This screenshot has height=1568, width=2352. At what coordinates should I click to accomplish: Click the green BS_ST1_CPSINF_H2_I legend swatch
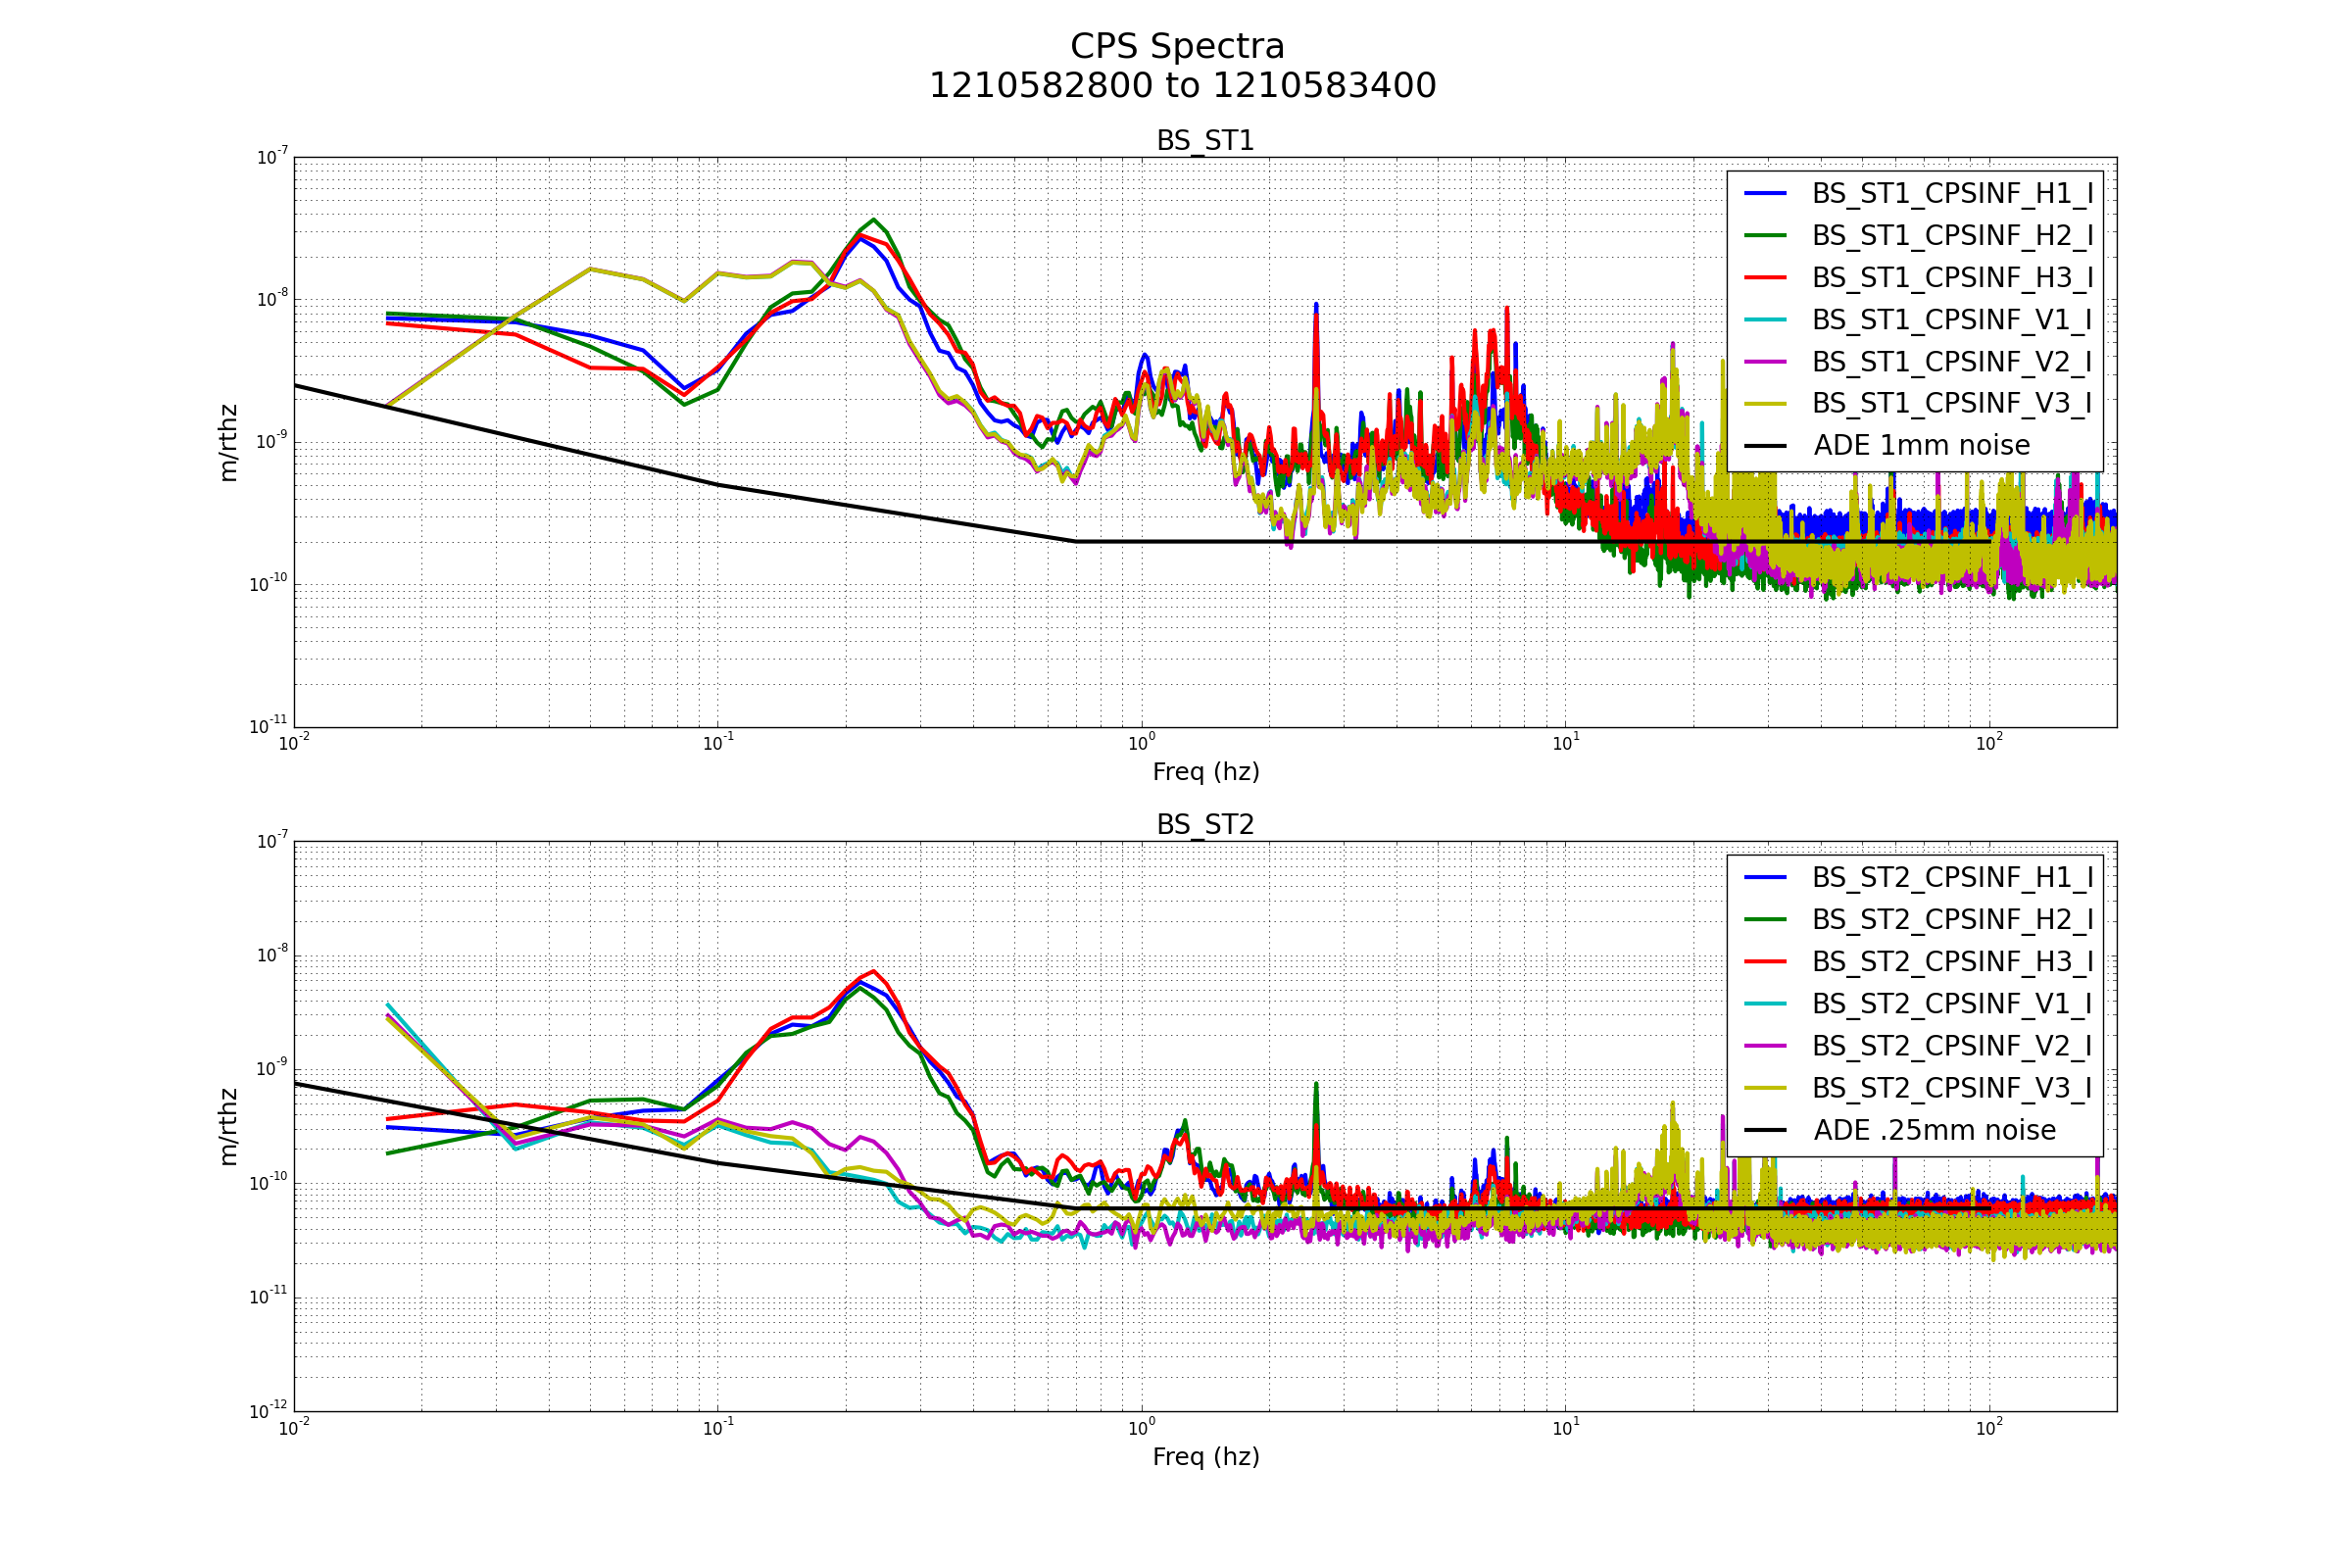(1765, 235)
